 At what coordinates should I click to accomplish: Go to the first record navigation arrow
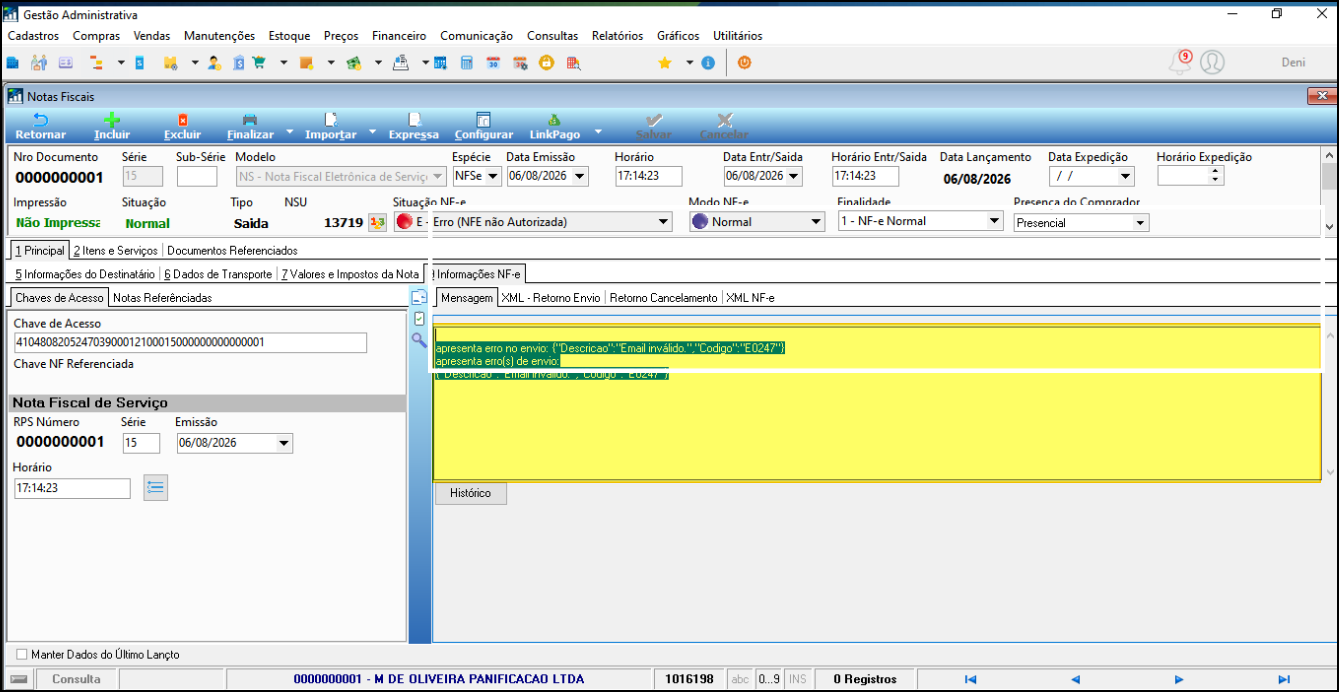(970, 679)
